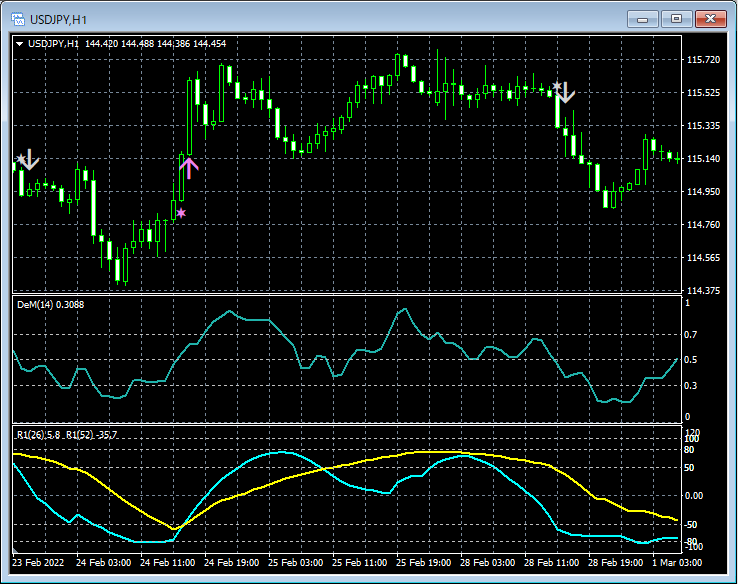The height and width of the screenshot is (584, 739).
Task: Click the gray down arrow near 28 Feb
Action: tap(566, 93)
